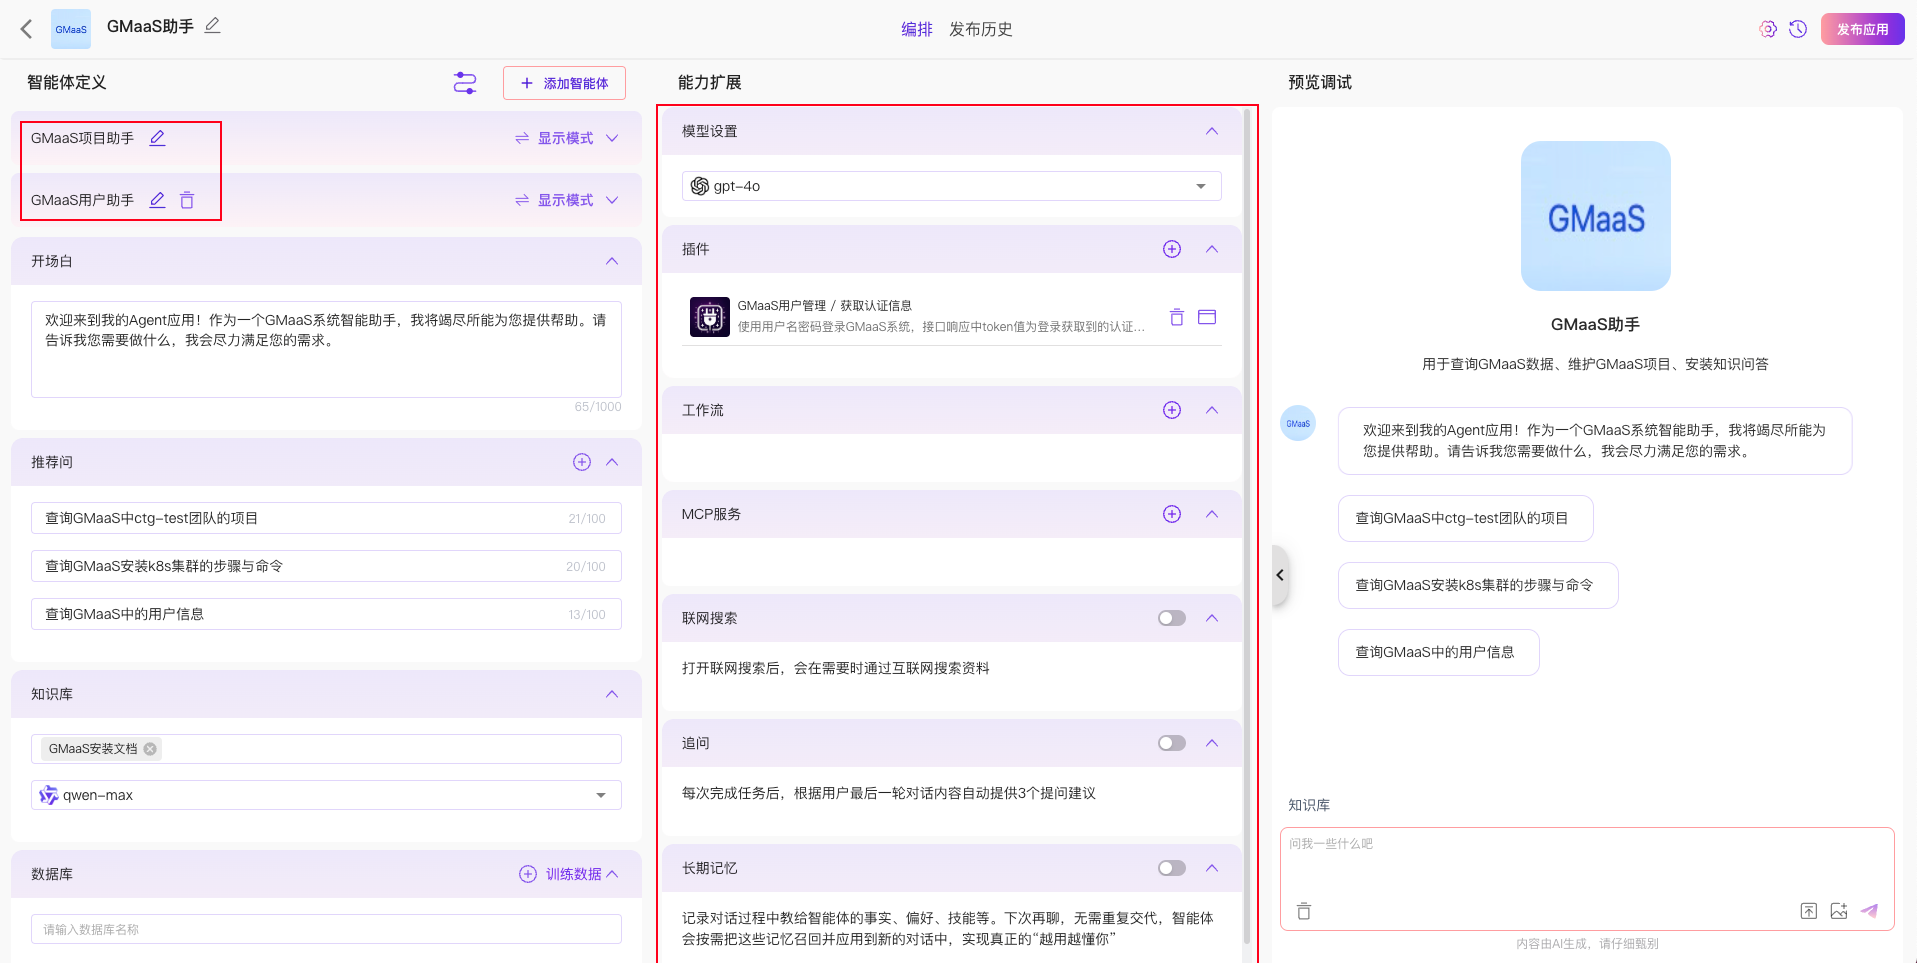
Task: Click preview suggestion 查询GMaaS中的用户信息
Action: point(1438,652)
